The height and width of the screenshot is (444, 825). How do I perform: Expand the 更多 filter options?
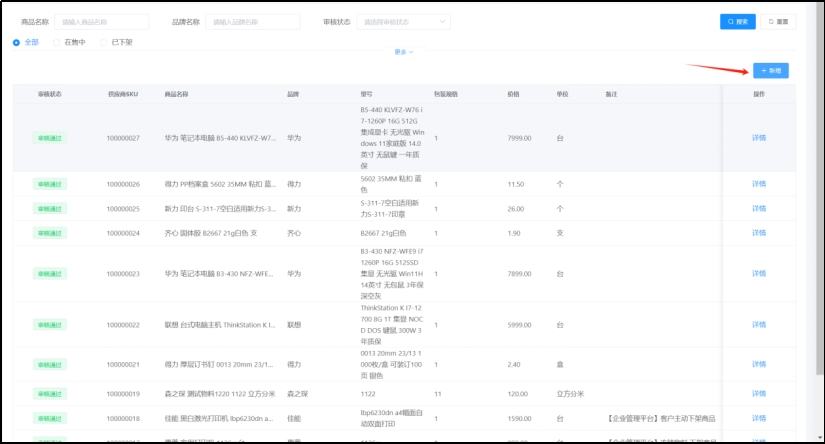pos(404,51)
